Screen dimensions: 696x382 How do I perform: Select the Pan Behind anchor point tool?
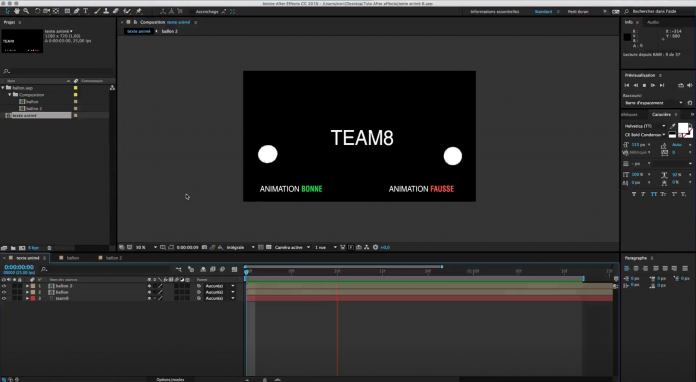point(56,11)
